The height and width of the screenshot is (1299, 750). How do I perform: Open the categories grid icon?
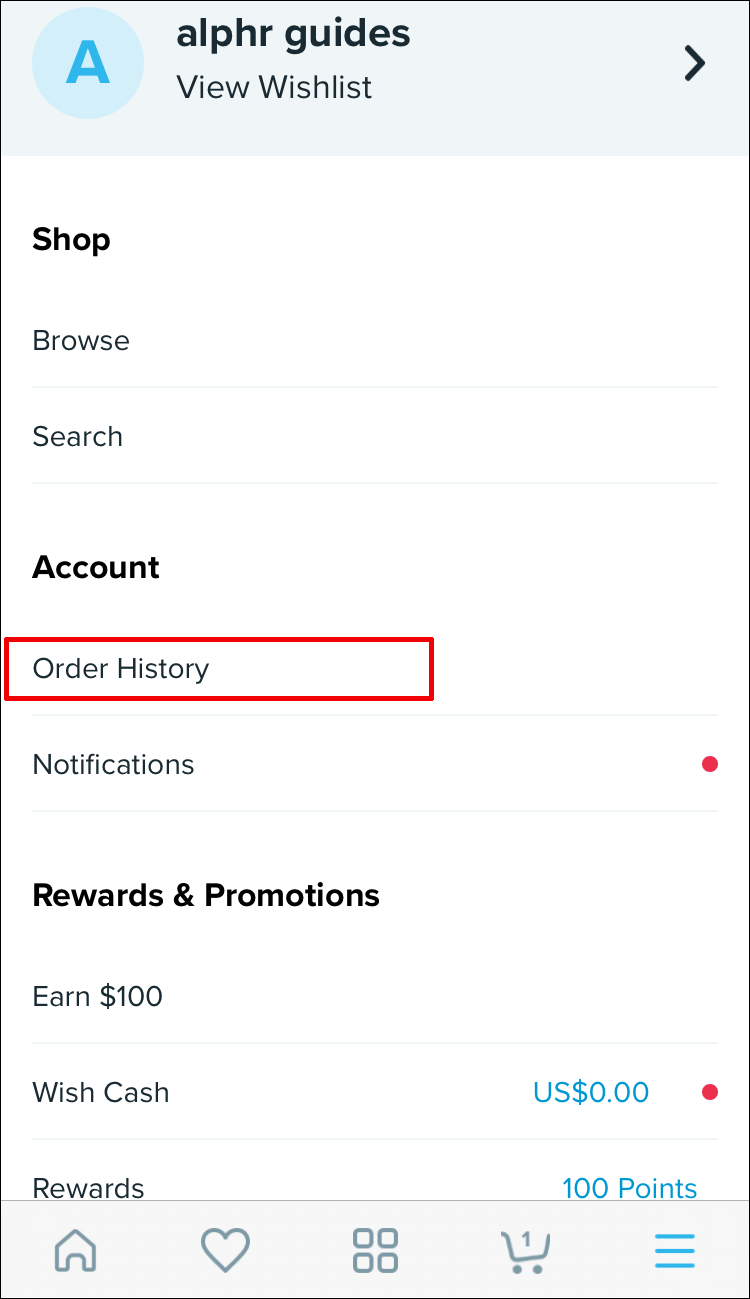pos(375,1250)
